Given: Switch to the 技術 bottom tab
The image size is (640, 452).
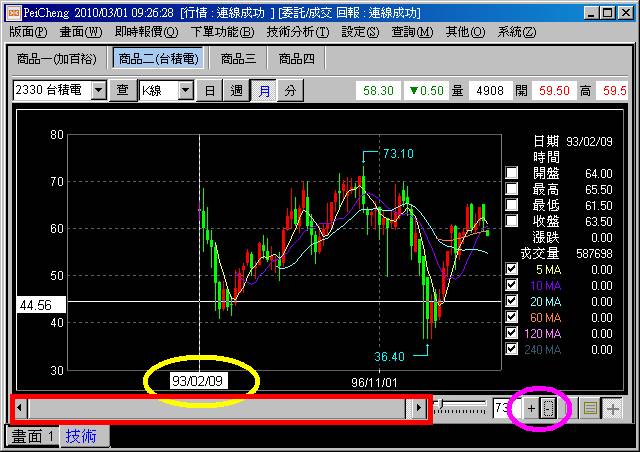Looking at the screenshot, I should point(82,436).
